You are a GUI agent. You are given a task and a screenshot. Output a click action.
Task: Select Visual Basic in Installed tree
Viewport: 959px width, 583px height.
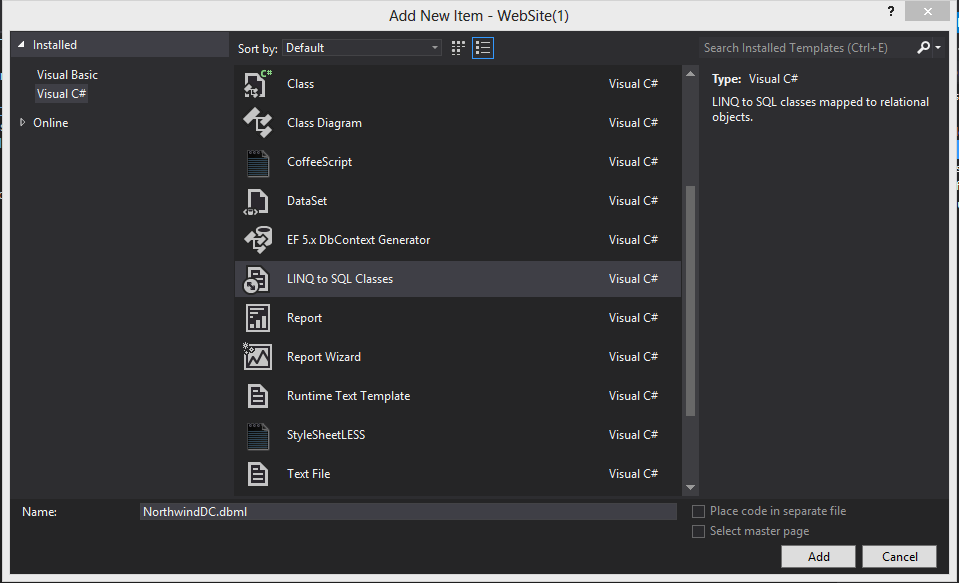pos(67,75)
